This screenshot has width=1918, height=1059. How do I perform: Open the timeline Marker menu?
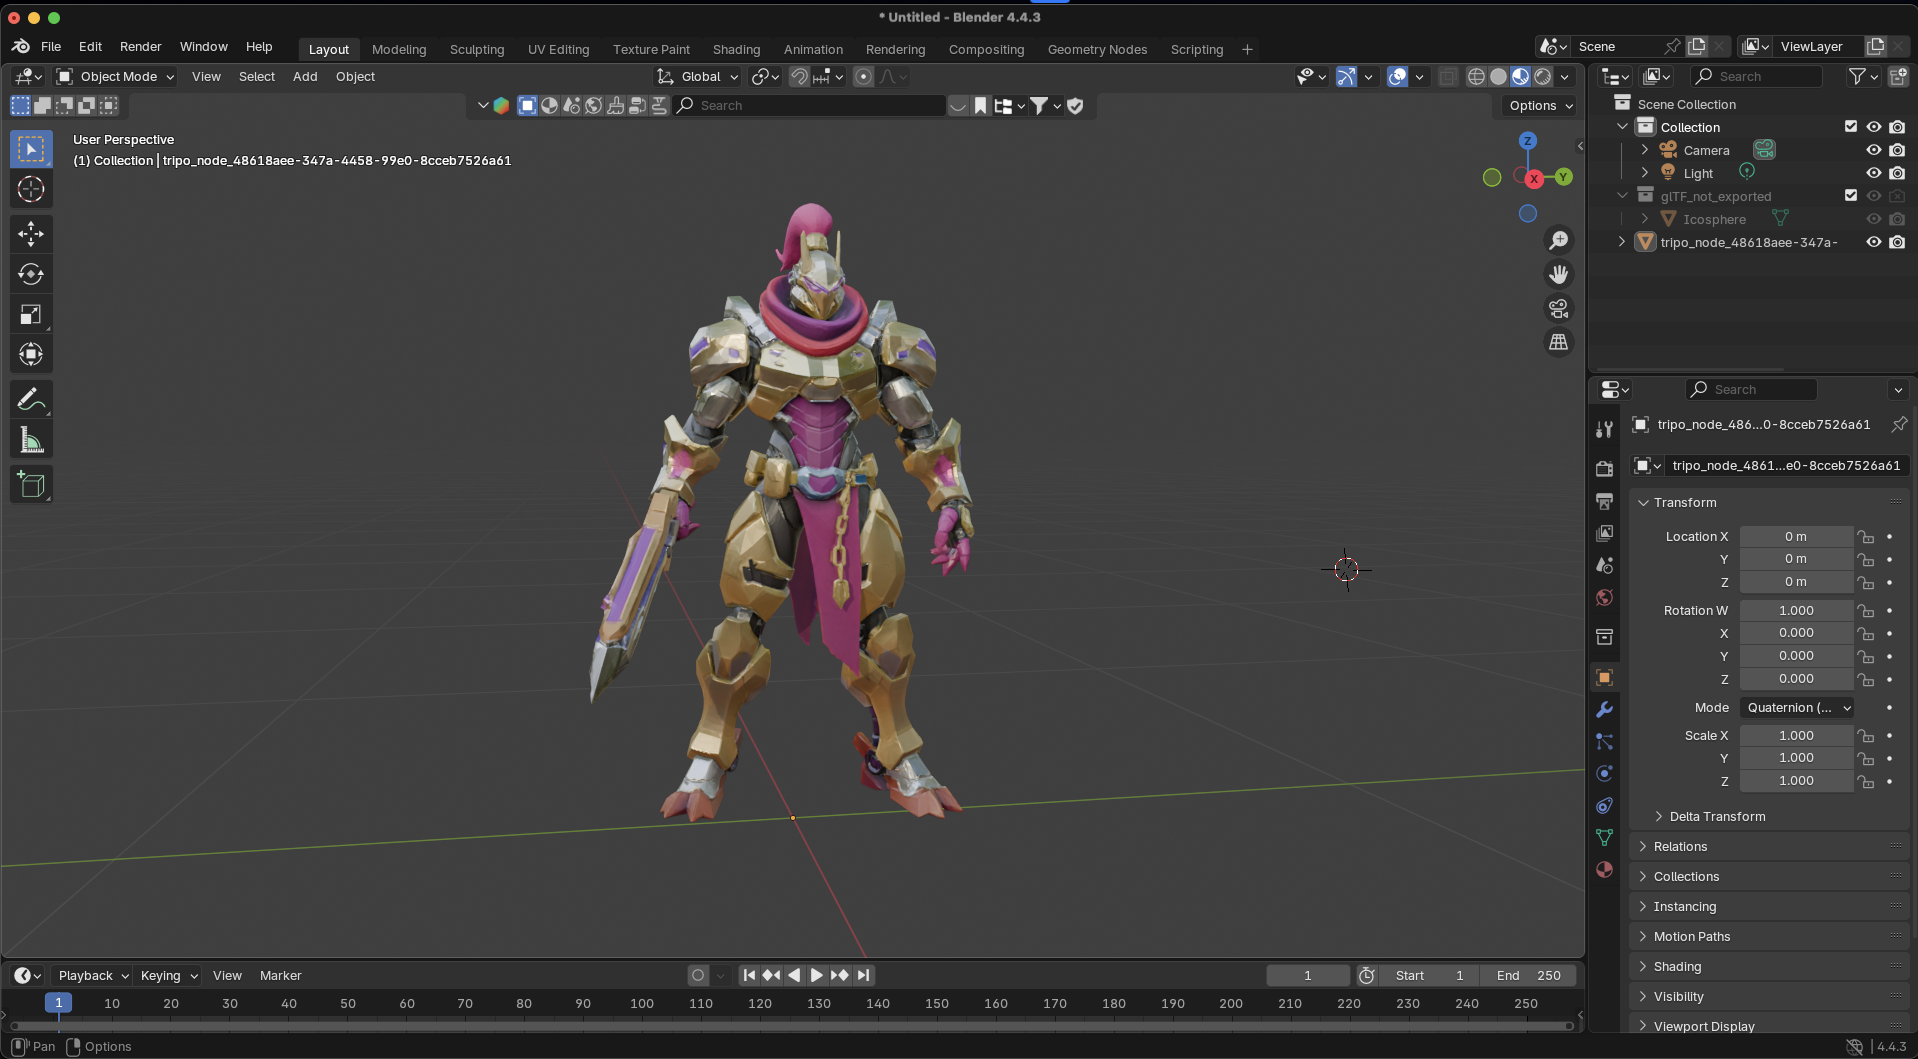tap(280, 976)
